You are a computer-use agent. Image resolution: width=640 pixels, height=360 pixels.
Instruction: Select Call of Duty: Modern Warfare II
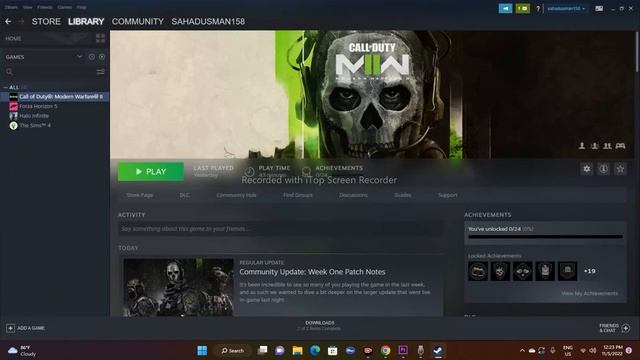[55, 97]
